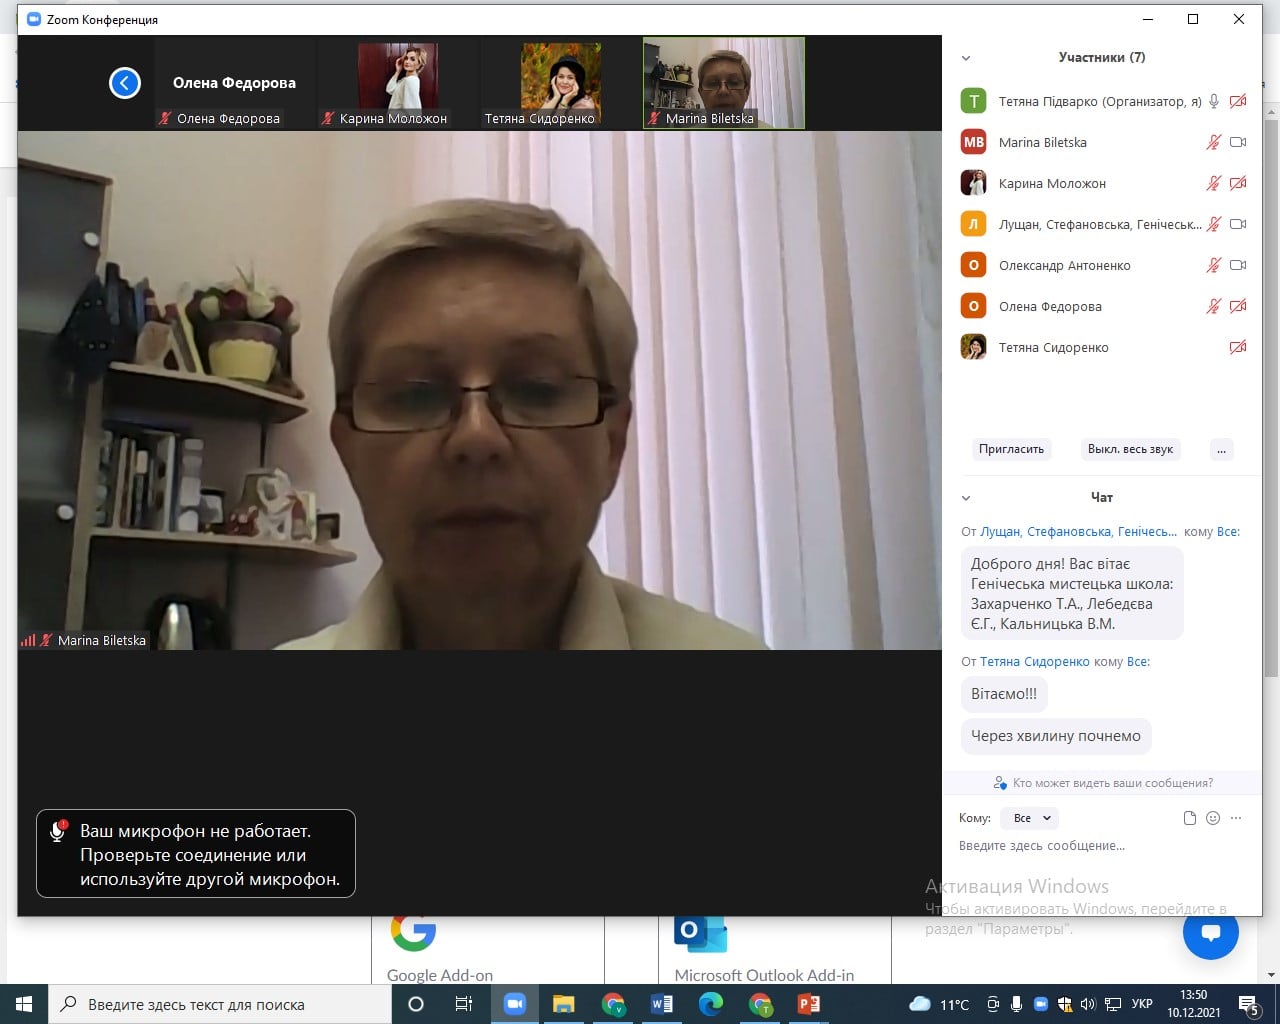Open PowerPoint from the taskbar
Image resolution: width=1280 pixels, height=1024 pixels.
[x=809, y=1004]
